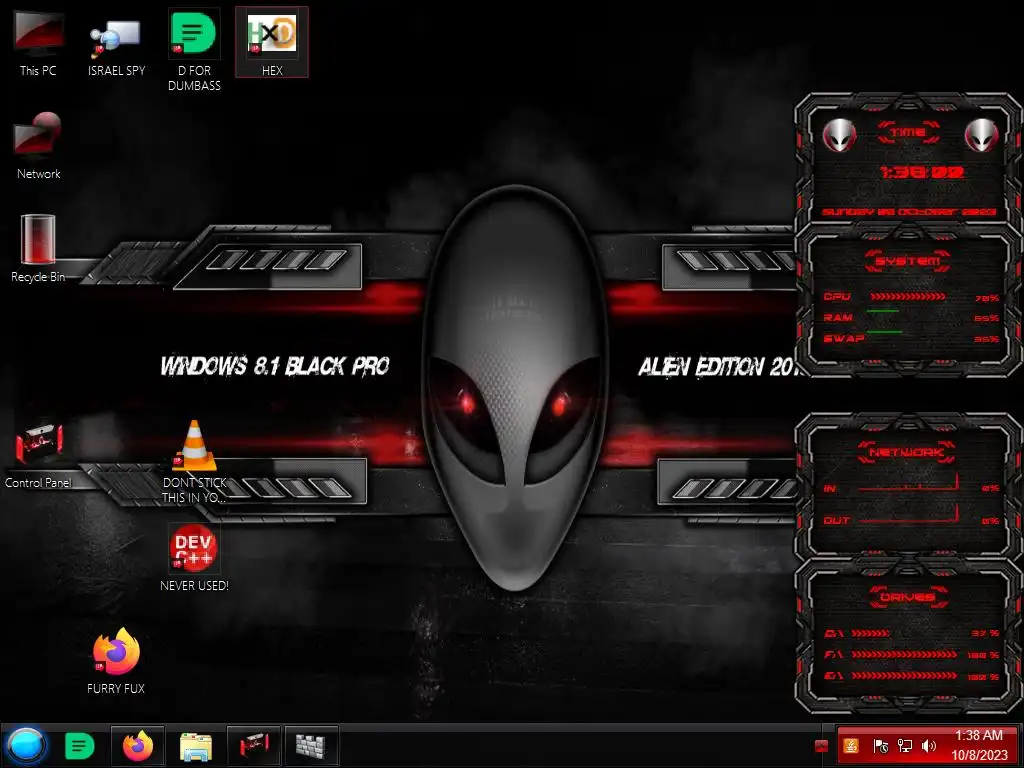
Task: Click the CPU usage bar
Action: pyautogui.click(x=908, y=297)
